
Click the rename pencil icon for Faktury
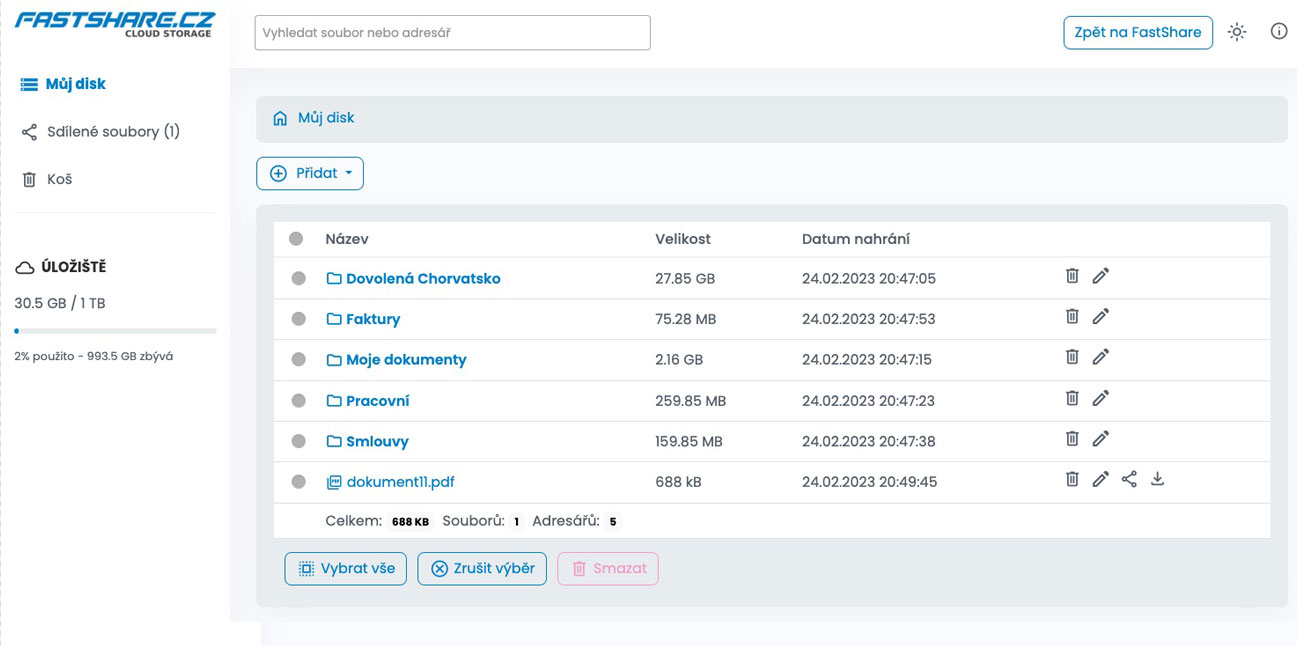(x=1100, y=317)
